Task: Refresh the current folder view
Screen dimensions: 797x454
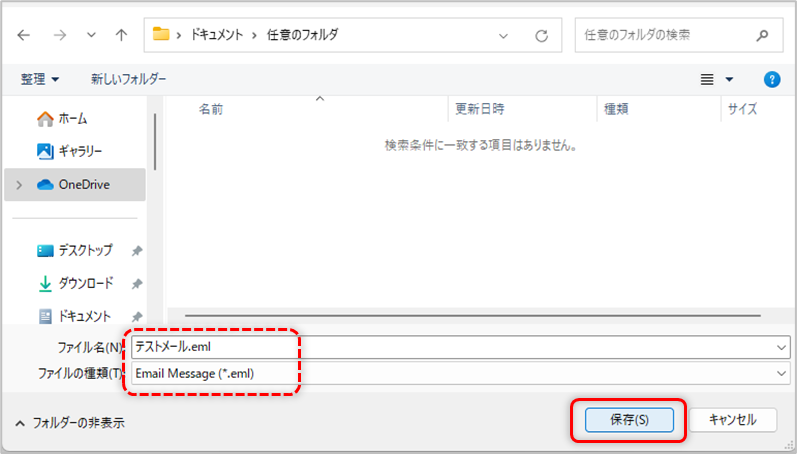Action: [x=541, y=35]
